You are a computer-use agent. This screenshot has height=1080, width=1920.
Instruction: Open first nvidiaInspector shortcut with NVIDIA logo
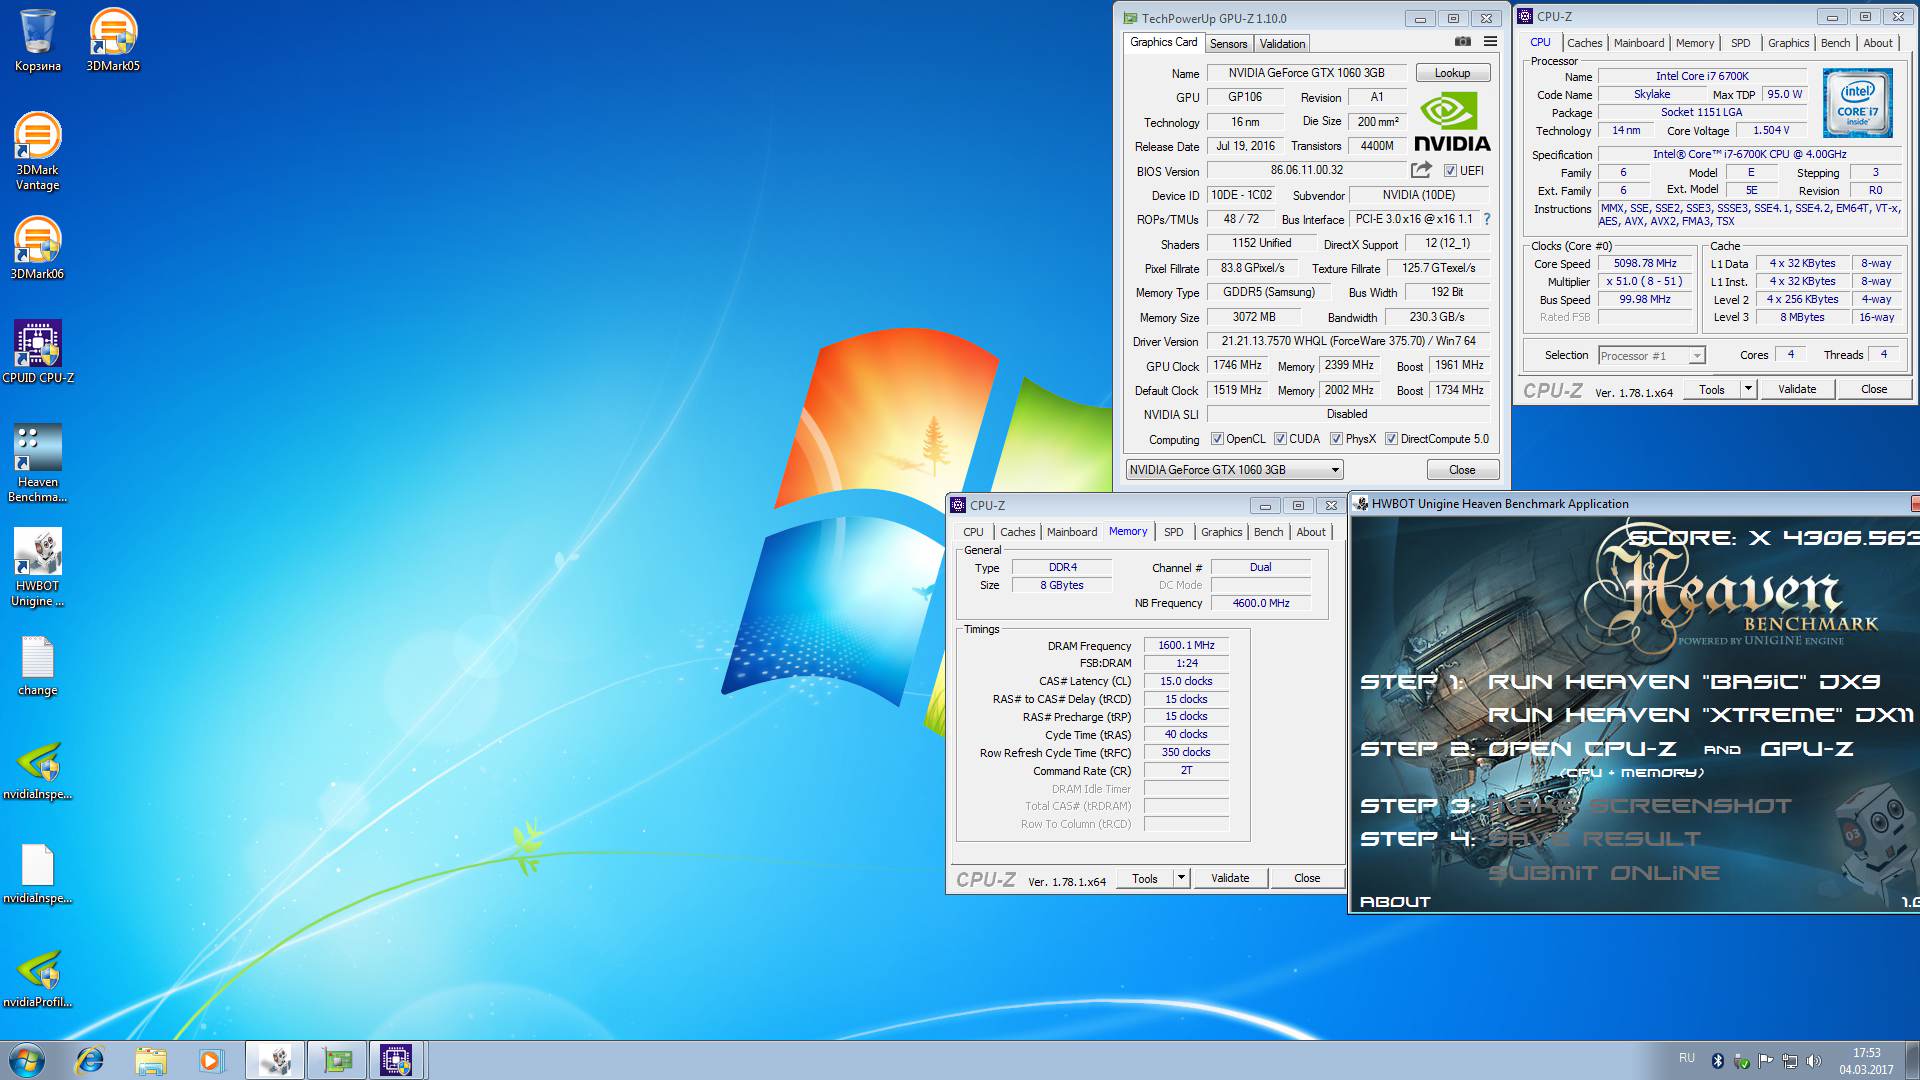point(38,771)
